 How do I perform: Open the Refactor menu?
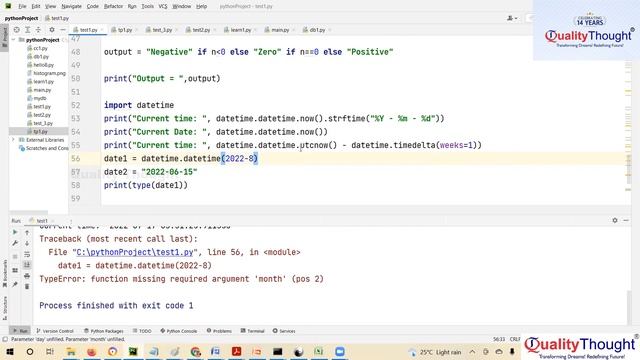pyautogui.click(x=113, y=6)
